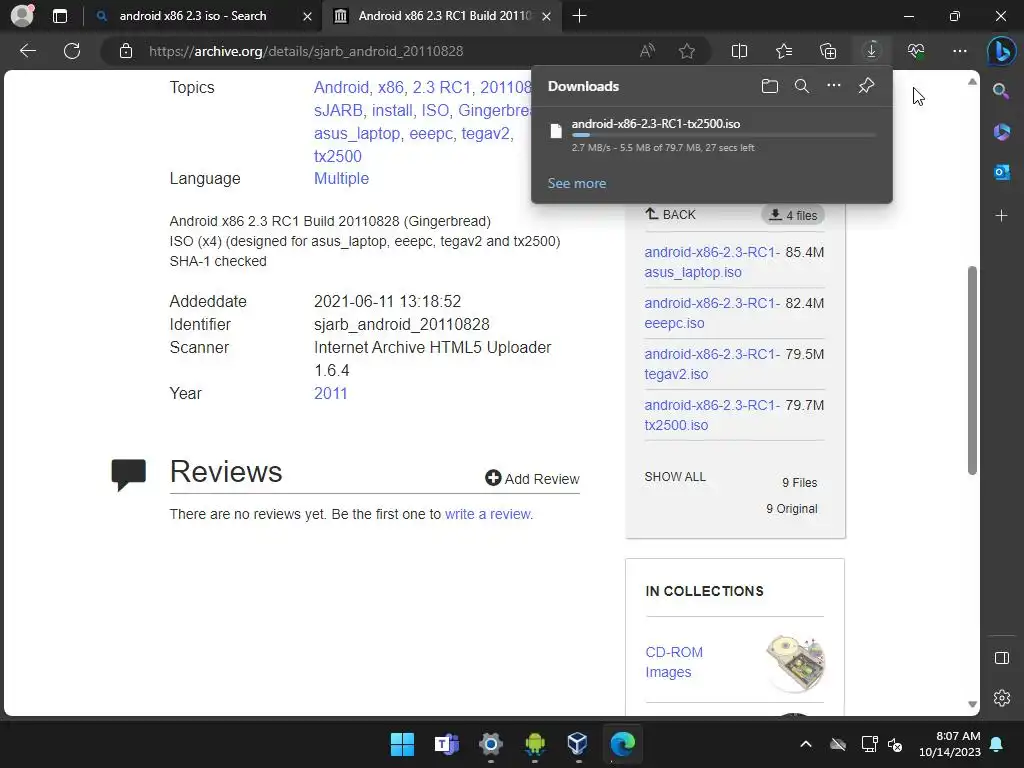Toggle the Downloads toolbar button

pyautogui.click(x=871, y=51)
